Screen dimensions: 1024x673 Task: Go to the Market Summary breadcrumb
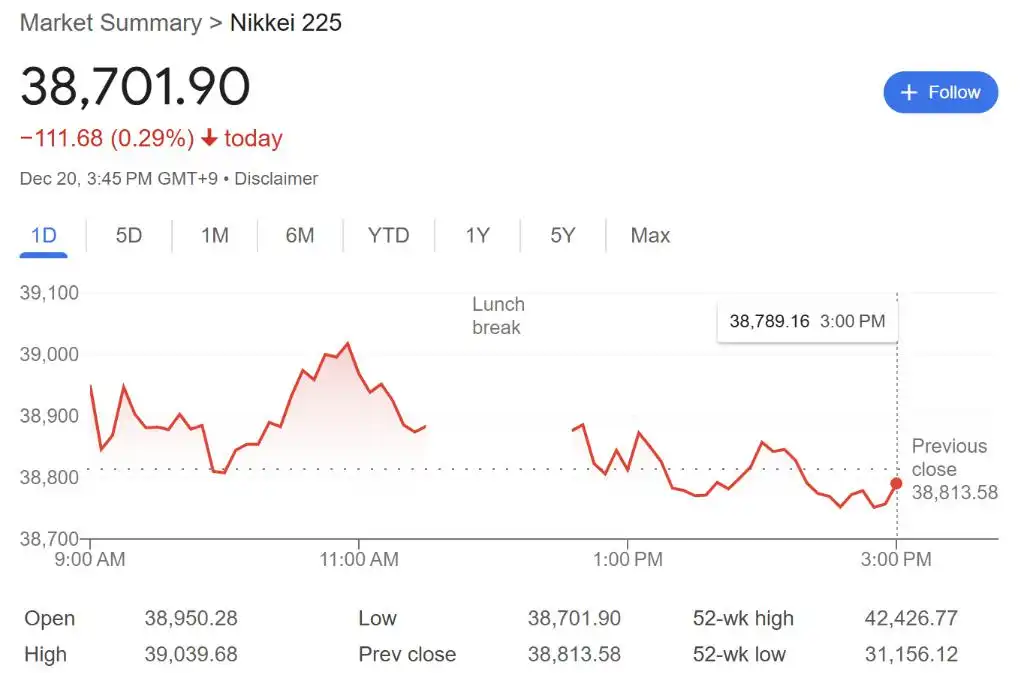tap(111, 23)
